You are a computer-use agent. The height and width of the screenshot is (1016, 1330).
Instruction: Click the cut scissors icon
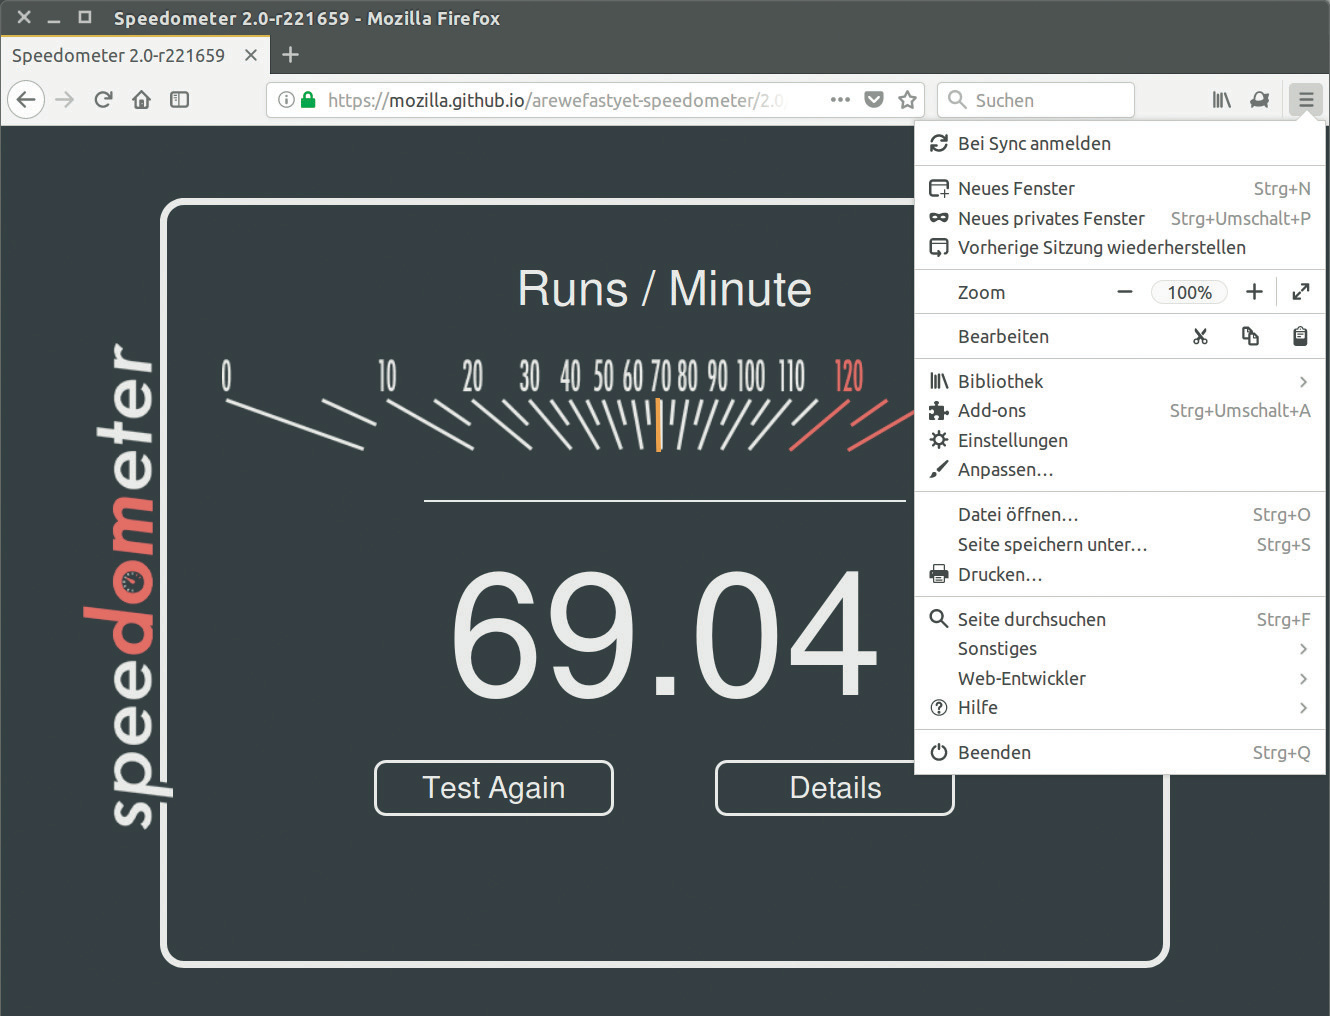pyautogui.click(x=1200, y=336)
